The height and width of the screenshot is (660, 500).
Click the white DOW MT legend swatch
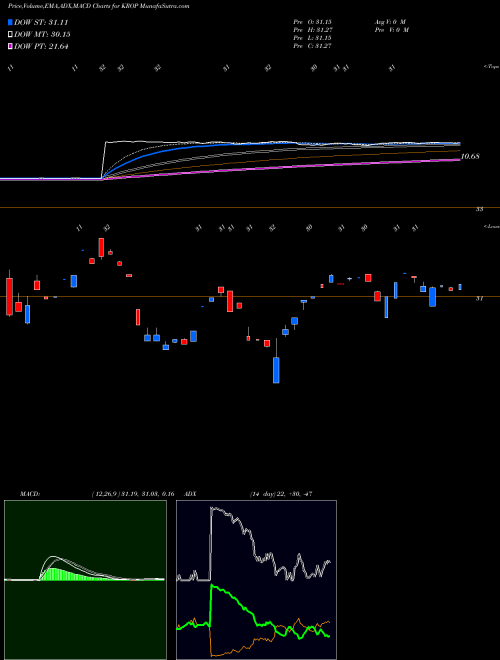(x=11, y=35)
